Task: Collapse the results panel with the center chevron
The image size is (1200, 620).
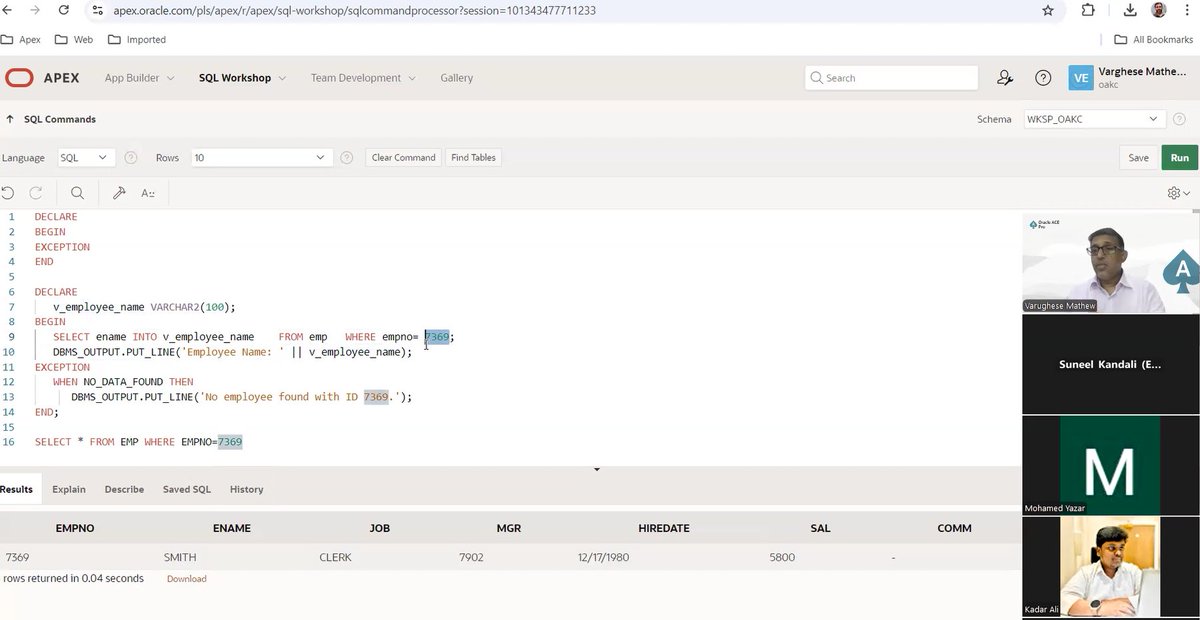Action: point(597,467)
